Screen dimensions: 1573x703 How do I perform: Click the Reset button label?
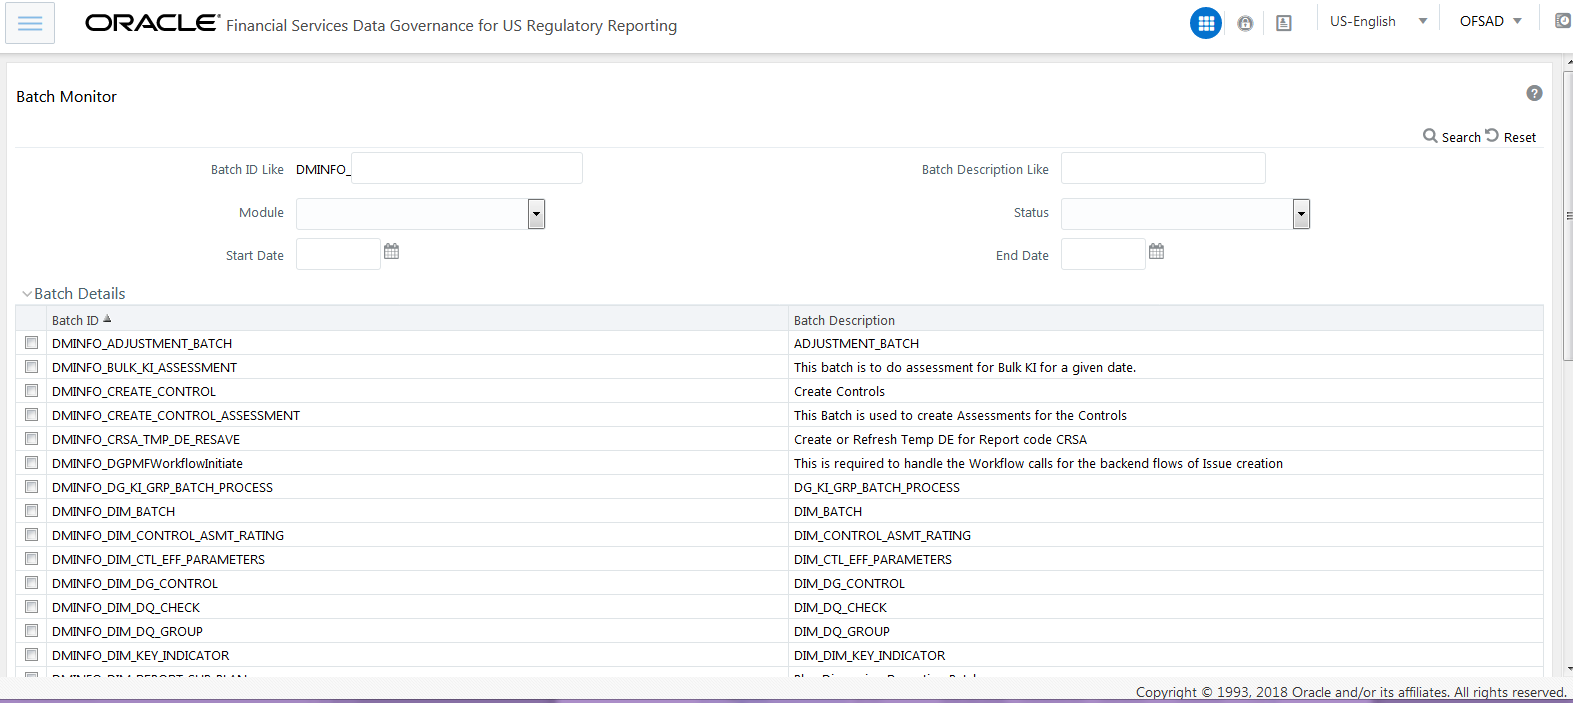click(1520, 137)
